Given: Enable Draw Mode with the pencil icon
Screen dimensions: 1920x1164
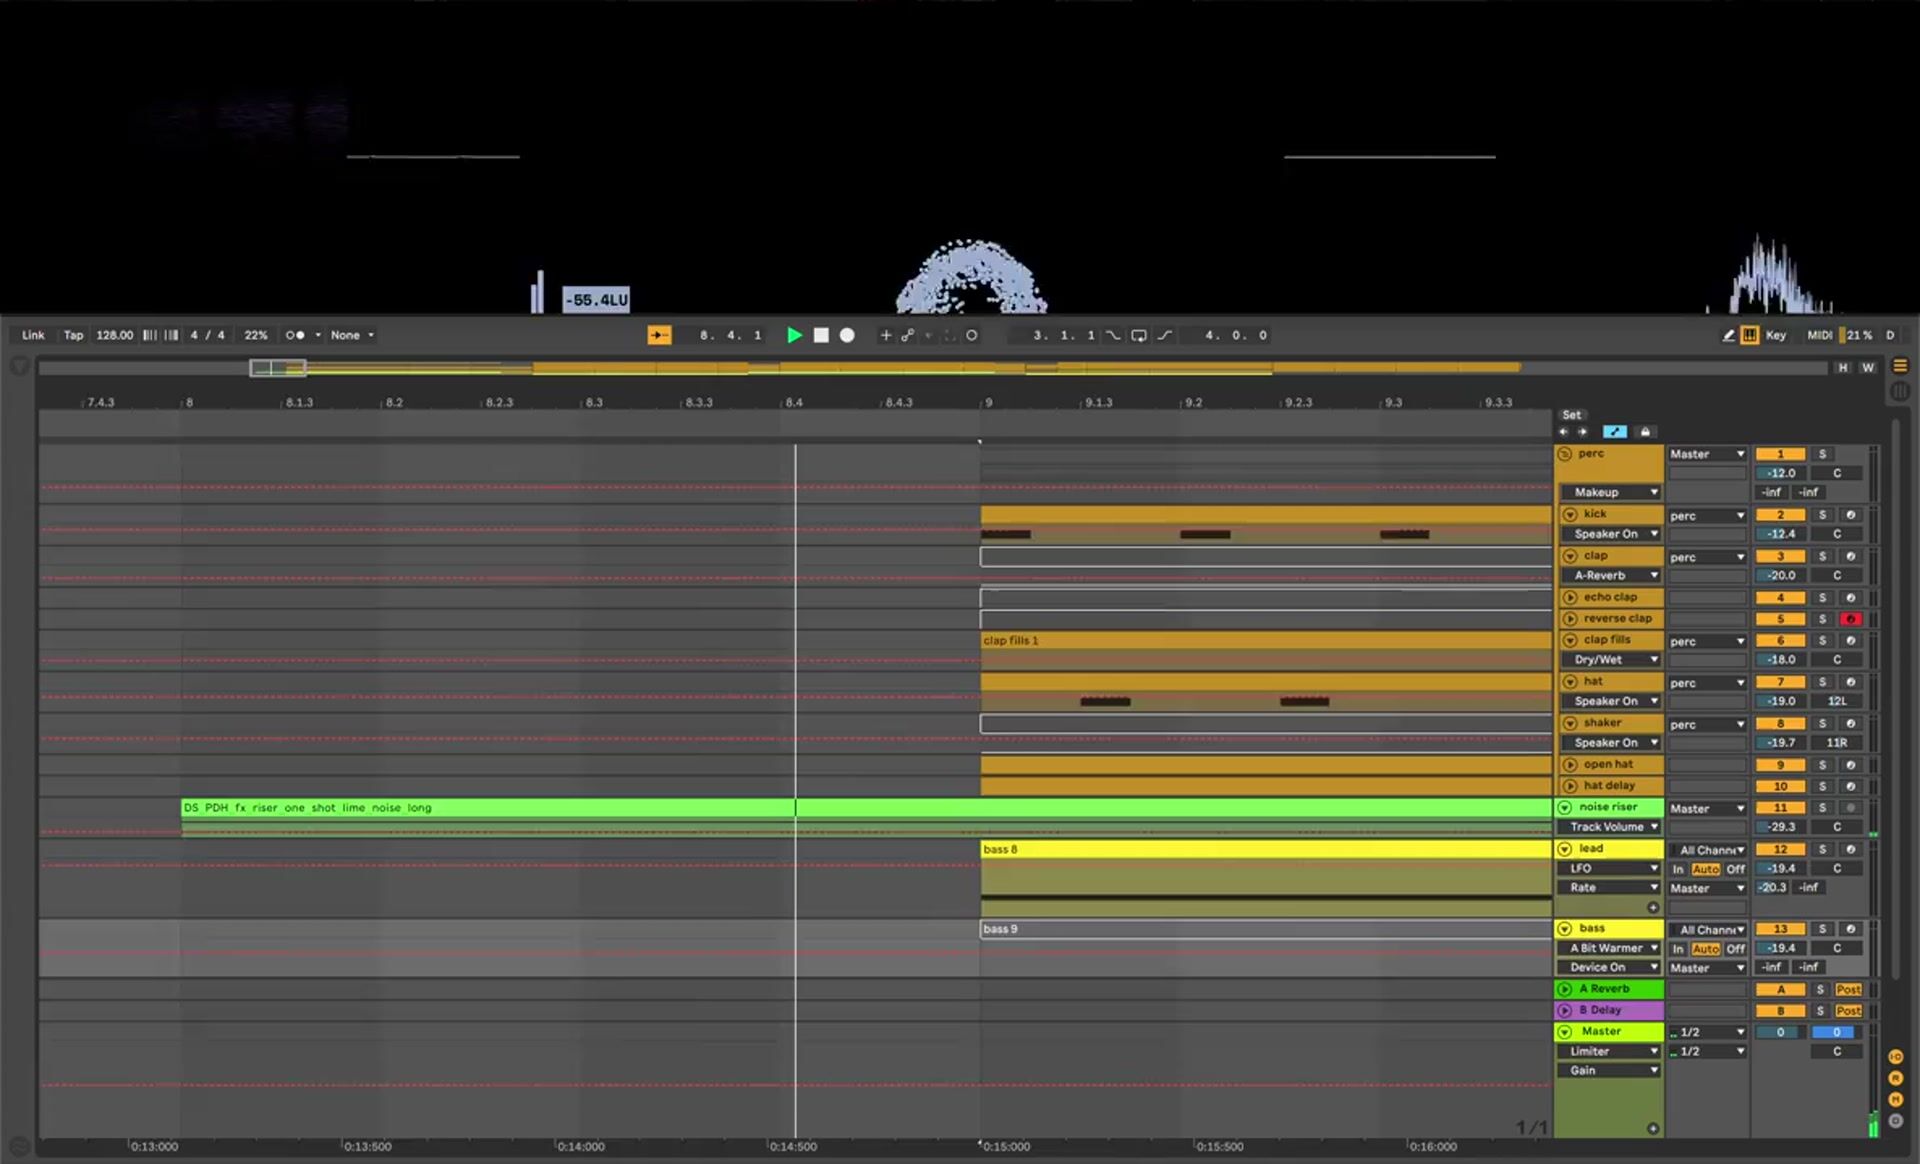Looking at the screenshot, I should click(x=1728, y=335).
